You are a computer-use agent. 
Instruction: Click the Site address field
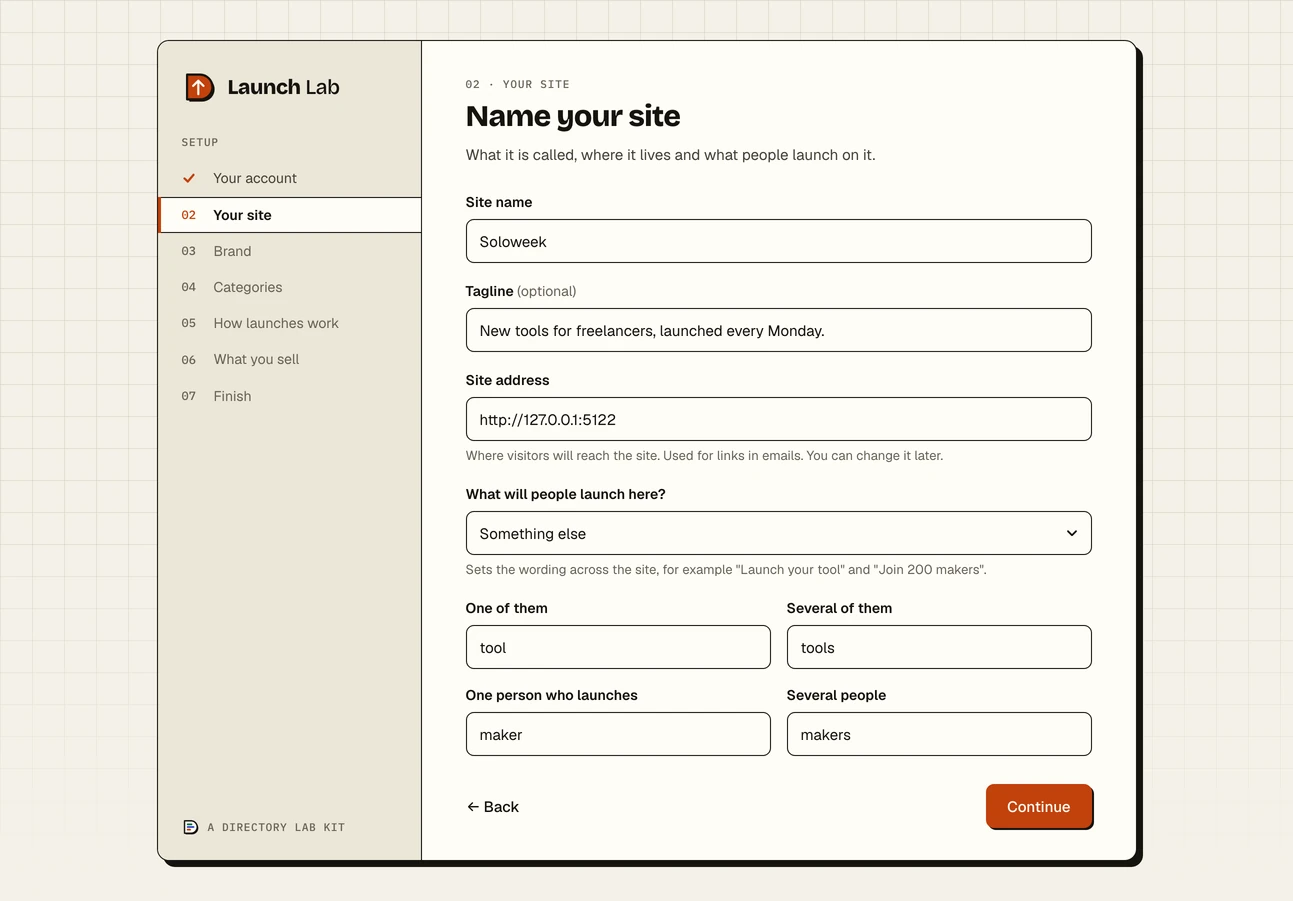point(778,419)
